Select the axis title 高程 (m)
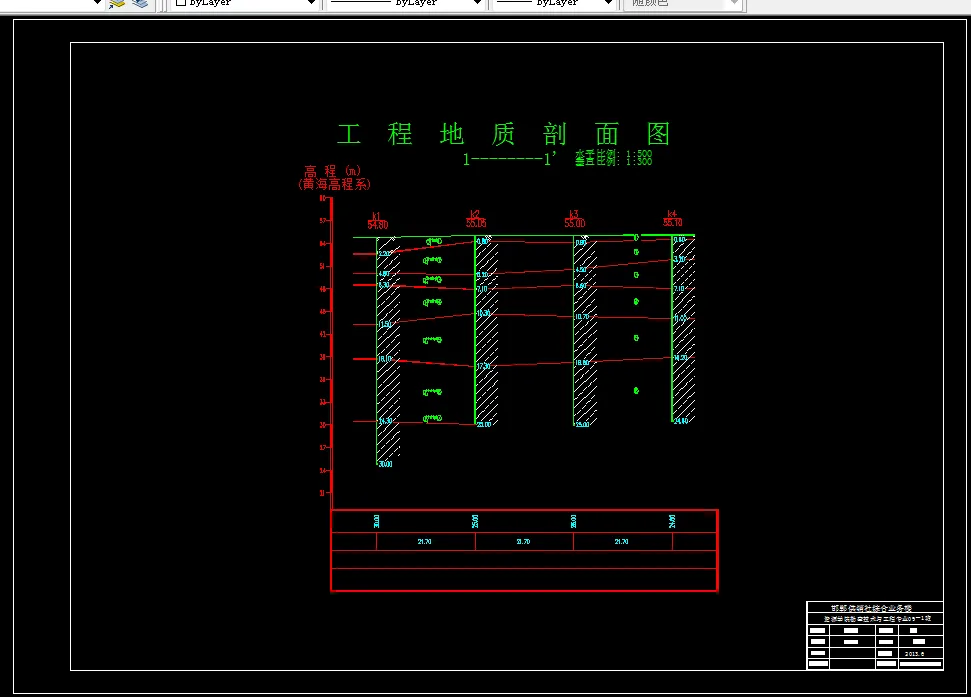The image size is (971, 697). [332, 171]
